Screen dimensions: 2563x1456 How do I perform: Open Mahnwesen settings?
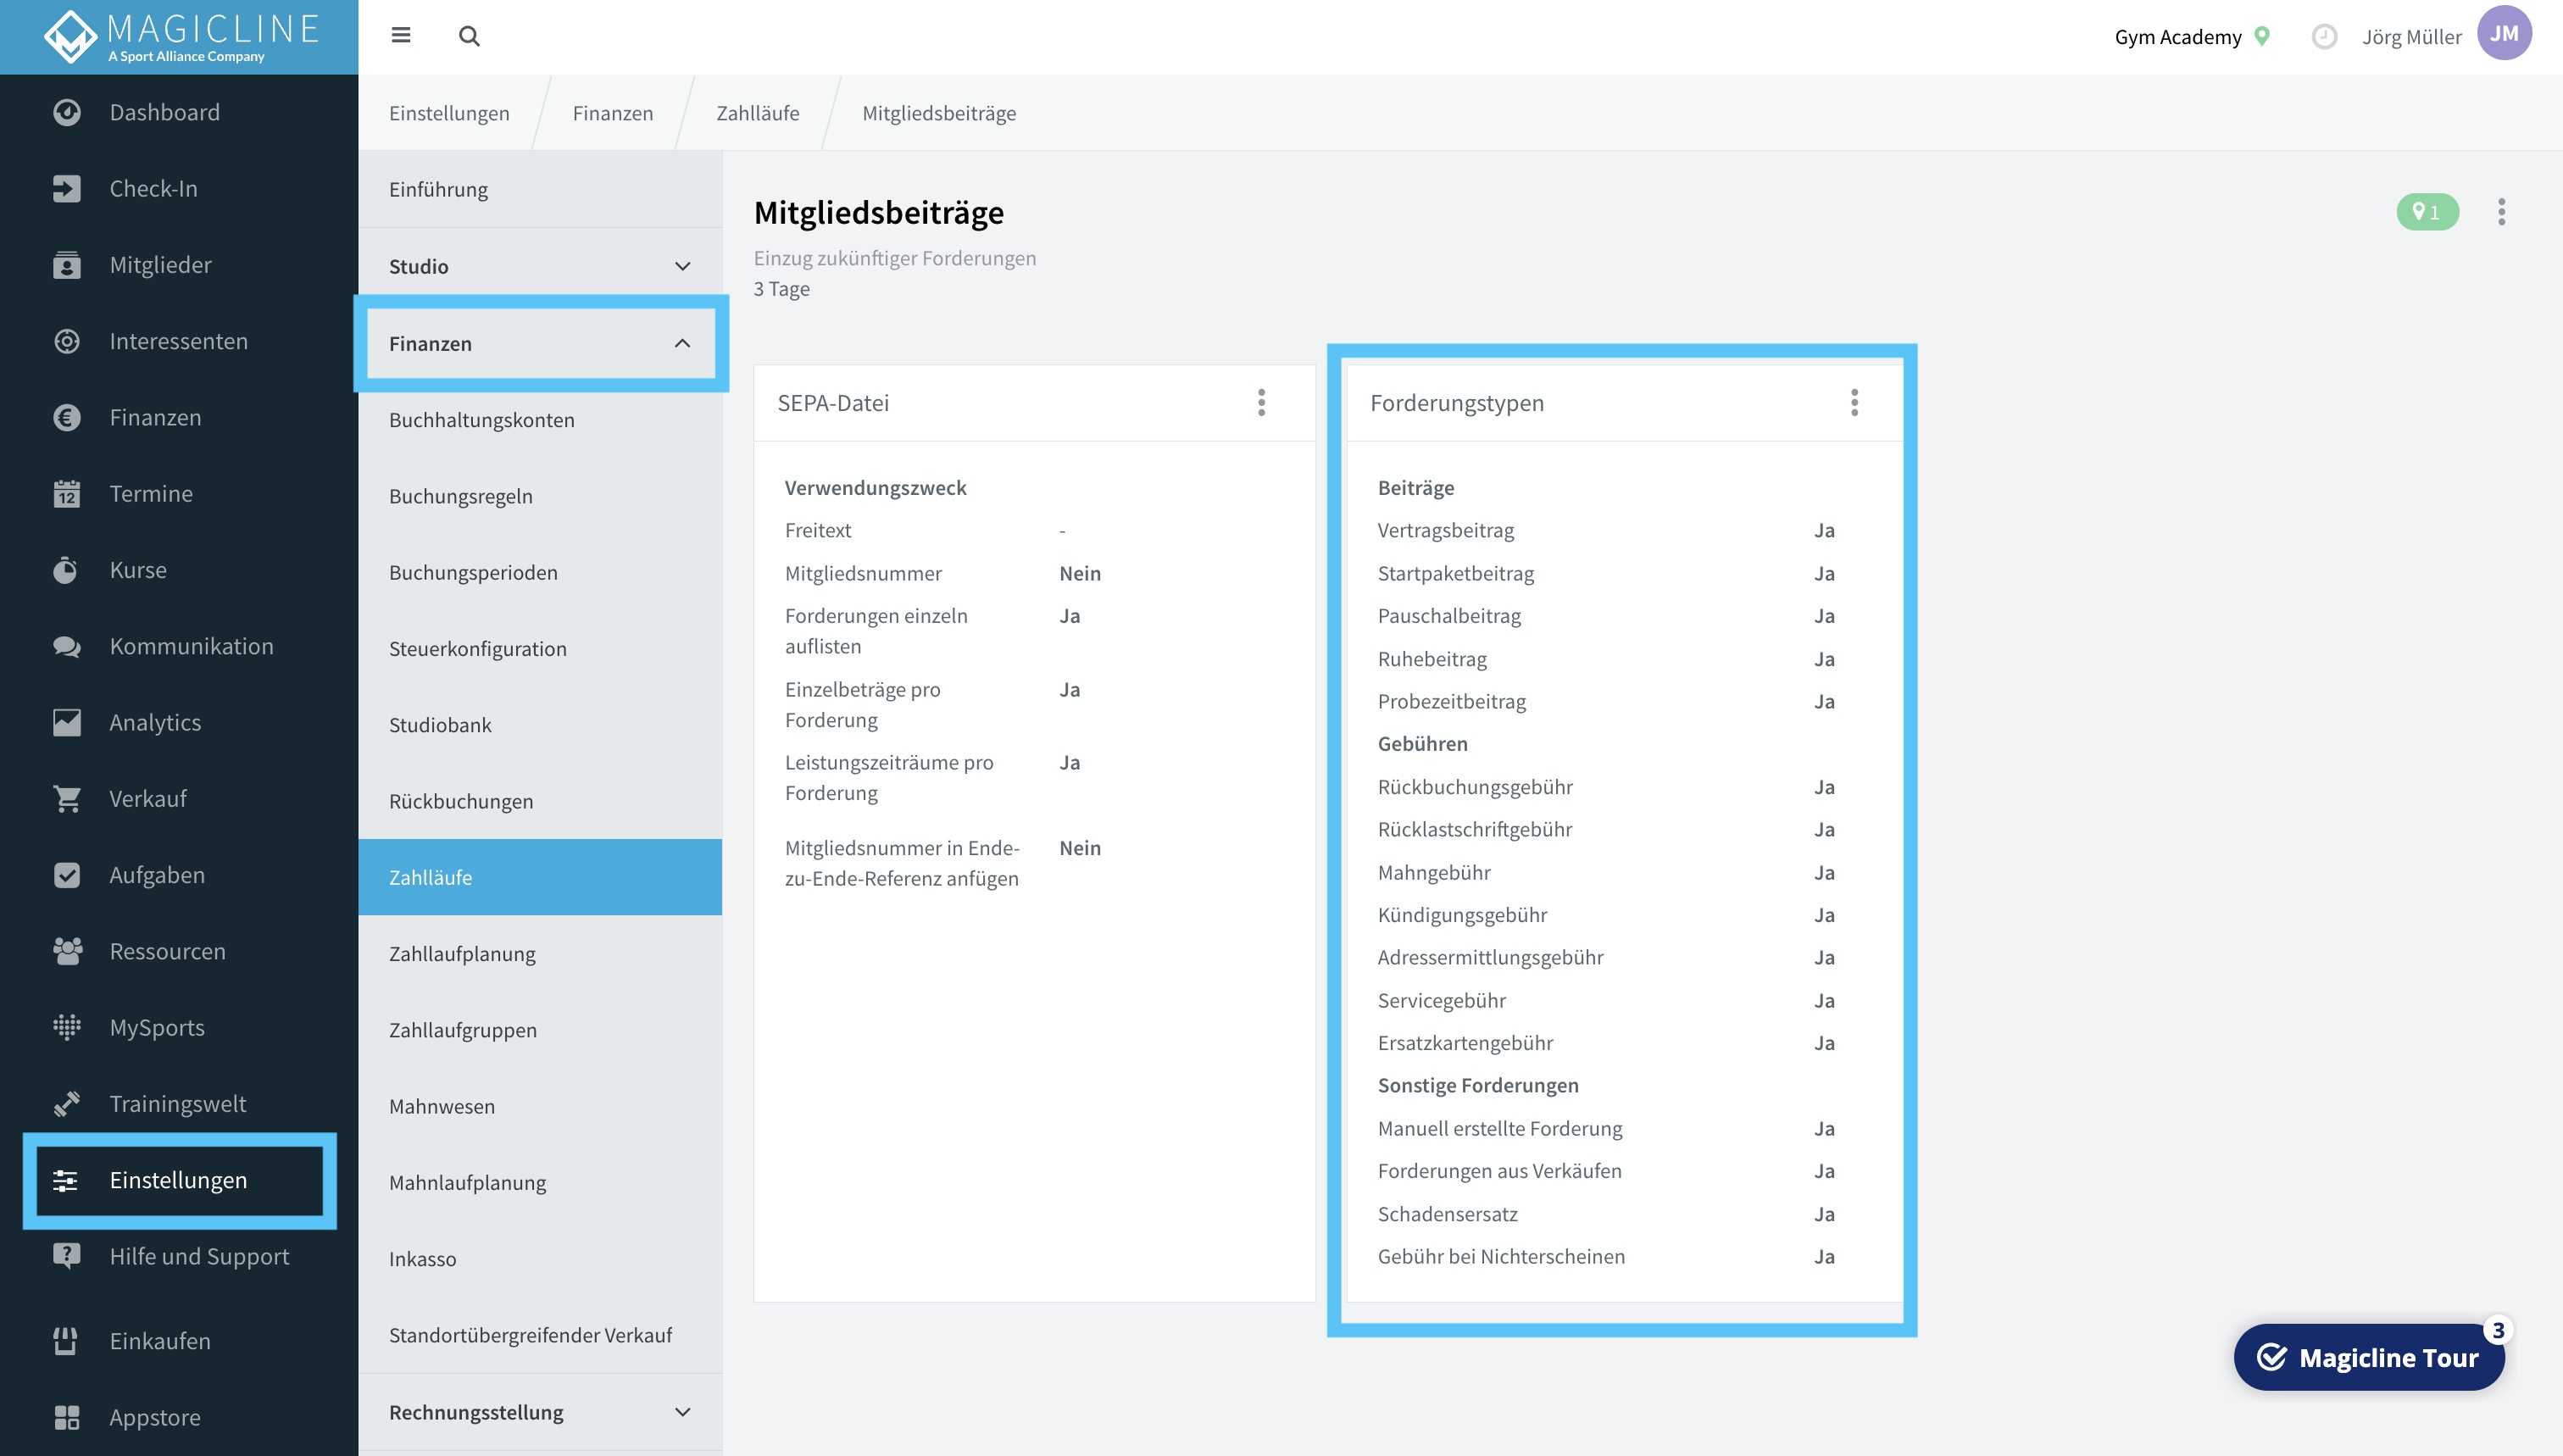pyautogui.click(x=540, y=1106)
